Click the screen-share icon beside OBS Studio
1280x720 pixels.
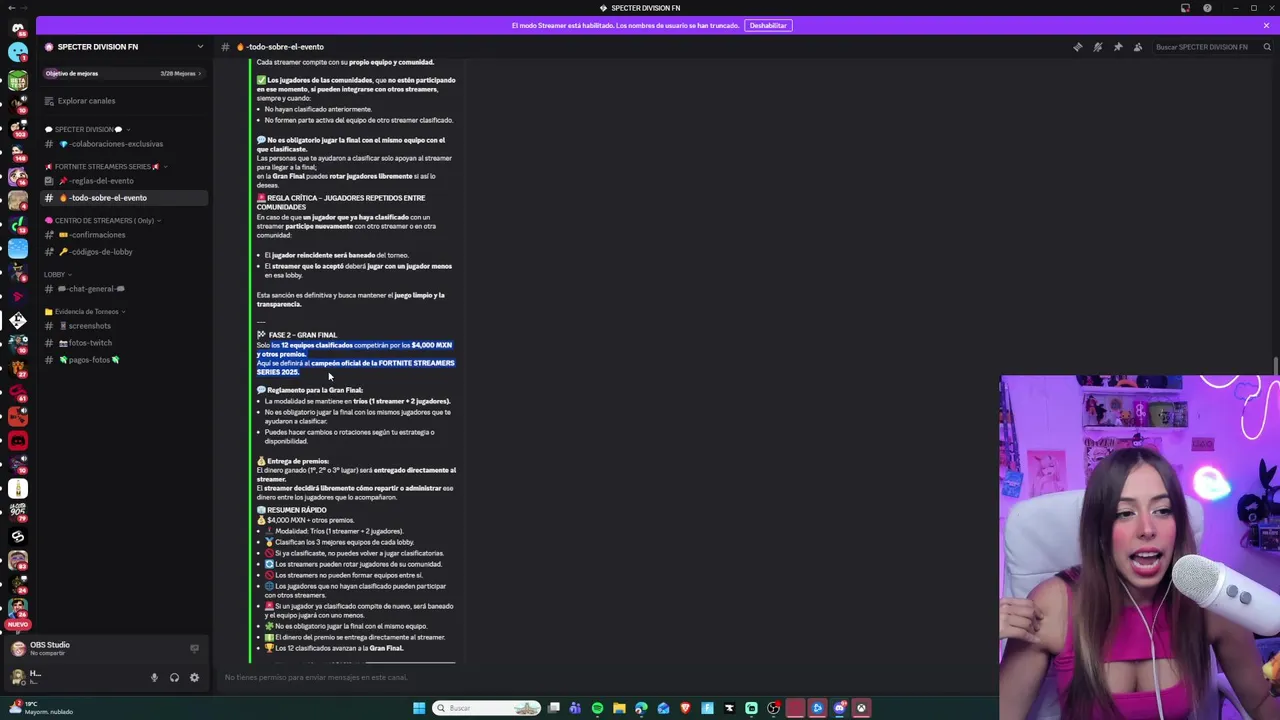coord(194,648)
